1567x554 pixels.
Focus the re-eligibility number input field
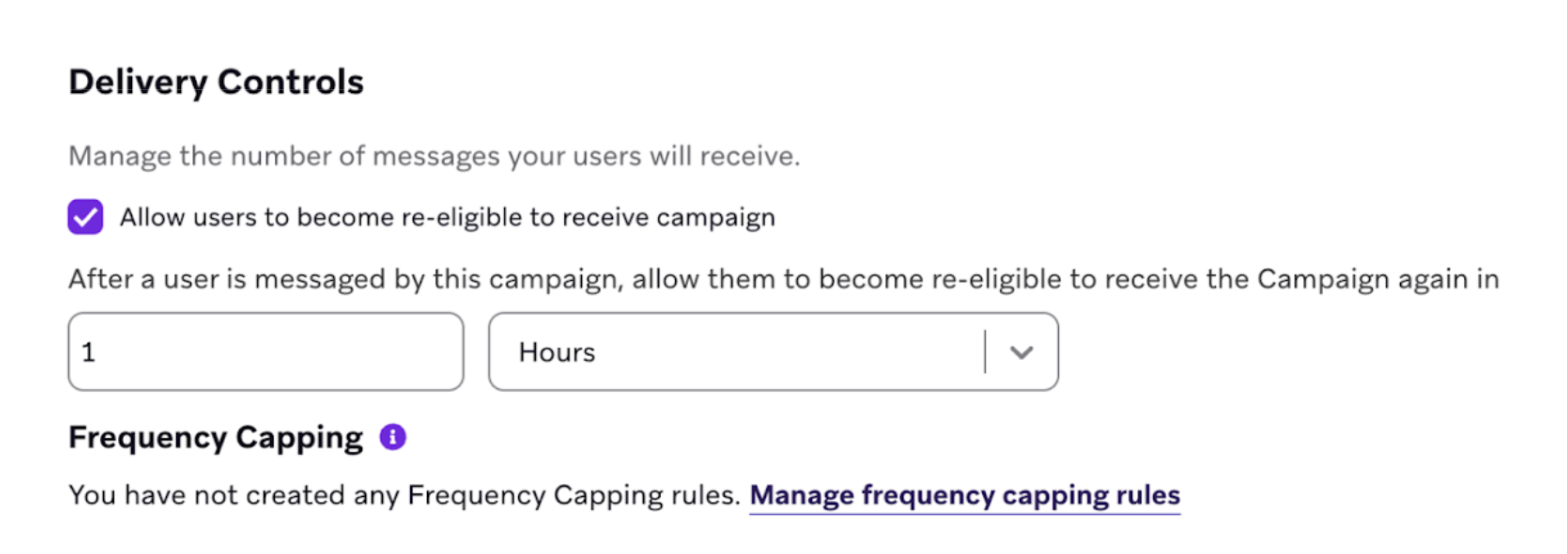coord(265,352)
